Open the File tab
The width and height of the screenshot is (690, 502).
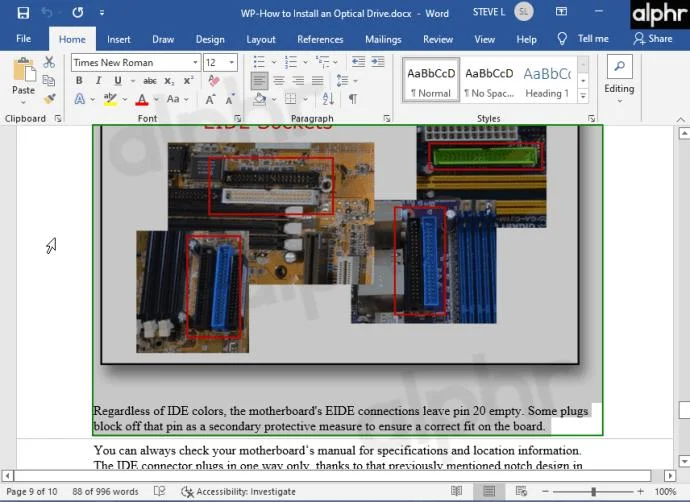[x=23, y=39]
